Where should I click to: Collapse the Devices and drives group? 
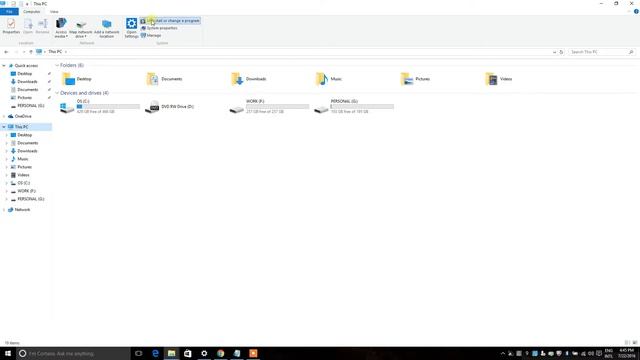coord(57,93)
